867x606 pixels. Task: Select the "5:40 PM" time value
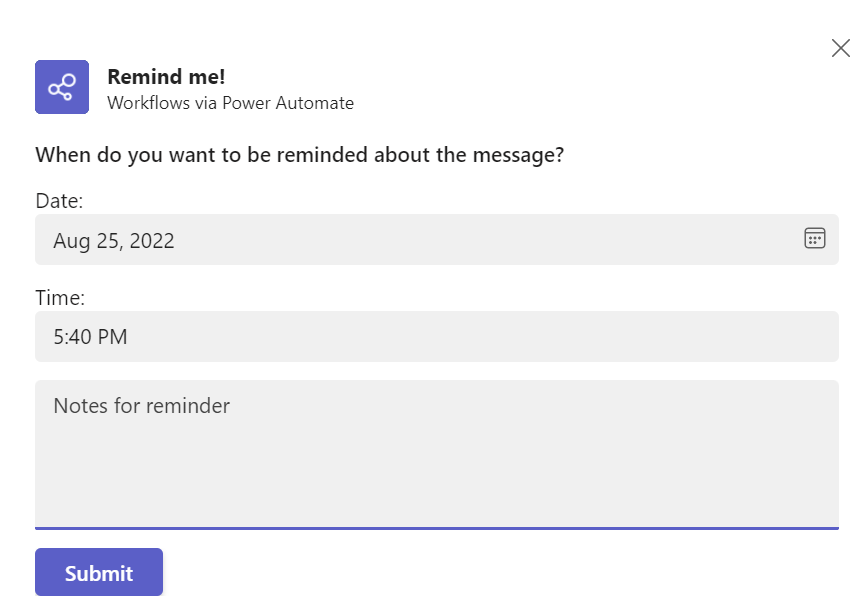90,337
